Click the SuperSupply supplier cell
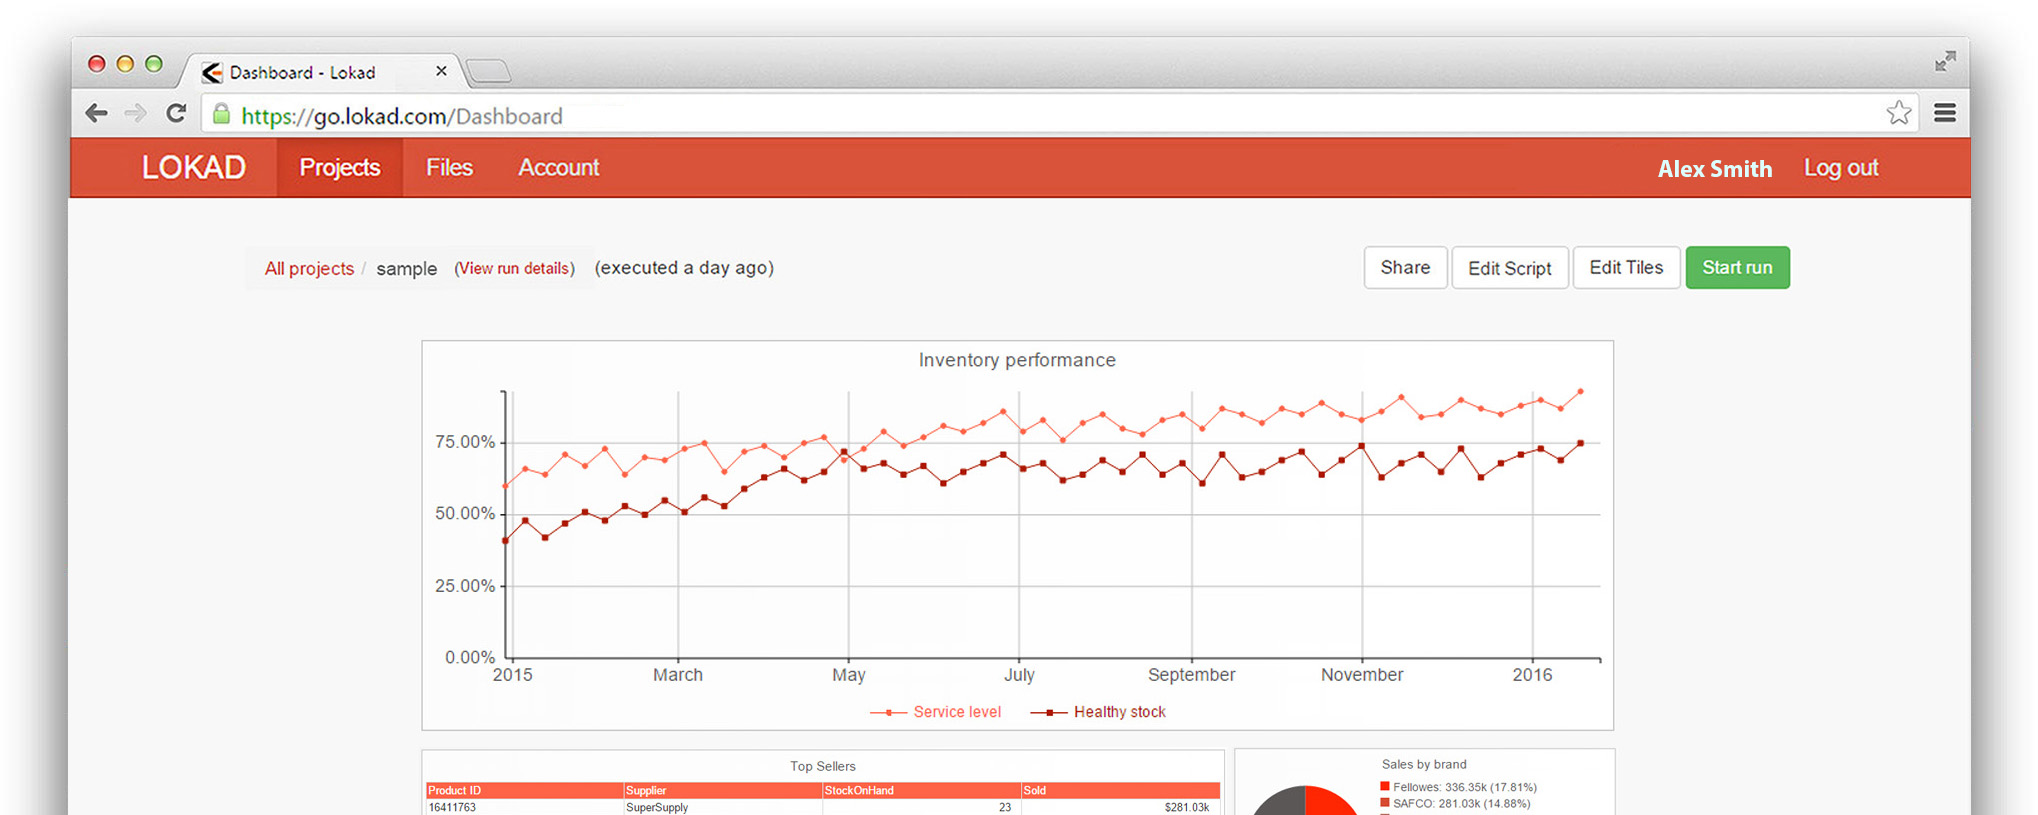 (657, 807)
